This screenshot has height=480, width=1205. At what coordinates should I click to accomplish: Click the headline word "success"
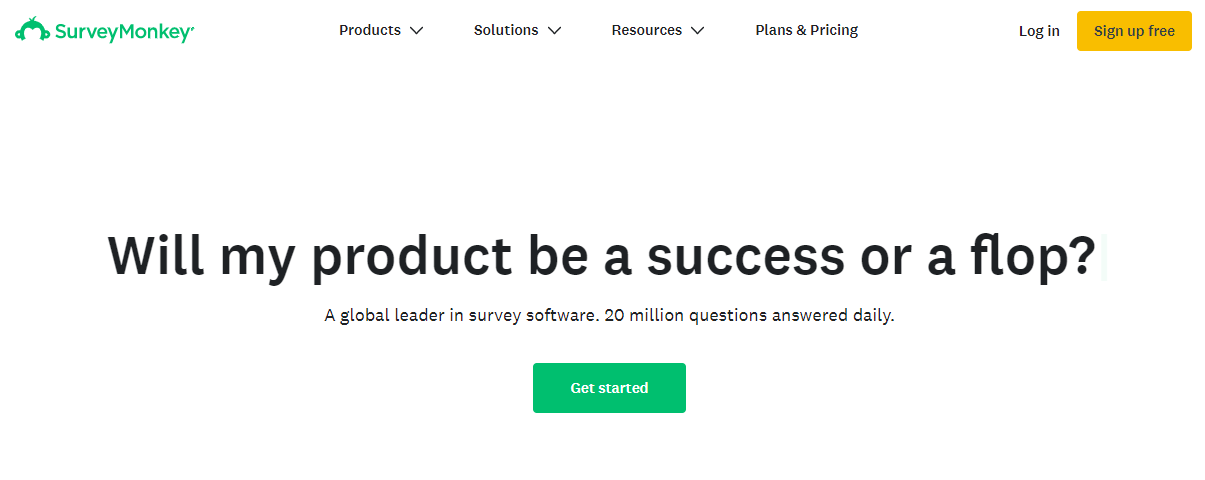click(746, 256)
